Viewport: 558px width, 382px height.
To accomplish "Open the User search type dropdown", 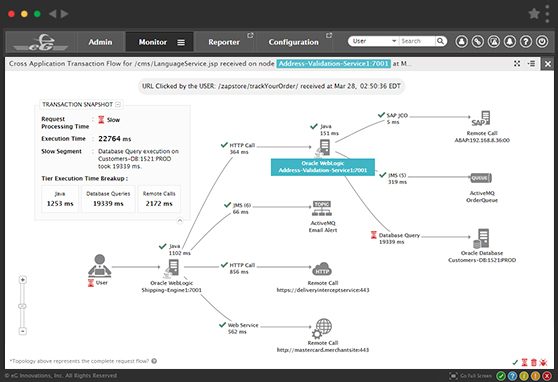I will click(x=374, y=41).
